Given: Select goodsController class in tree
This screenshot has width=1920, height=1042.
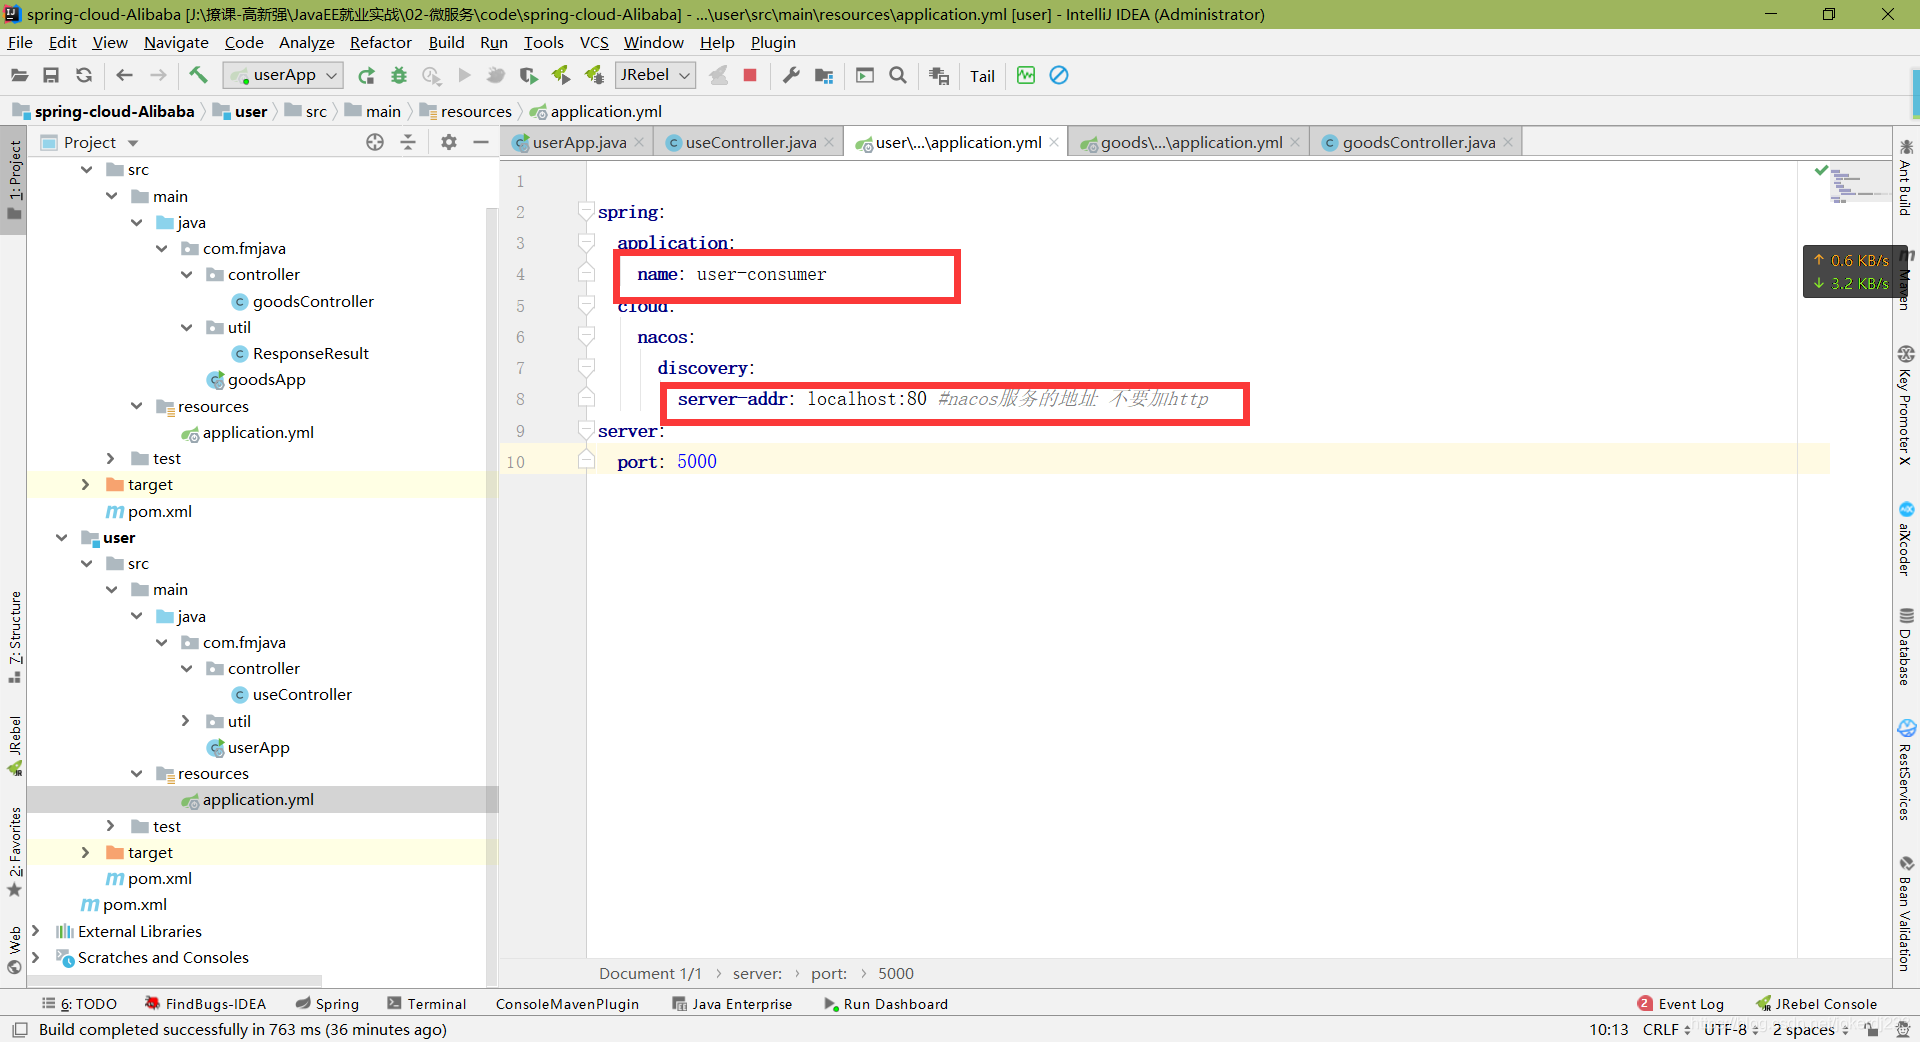Looking at the screenshot, I should 302,301.
